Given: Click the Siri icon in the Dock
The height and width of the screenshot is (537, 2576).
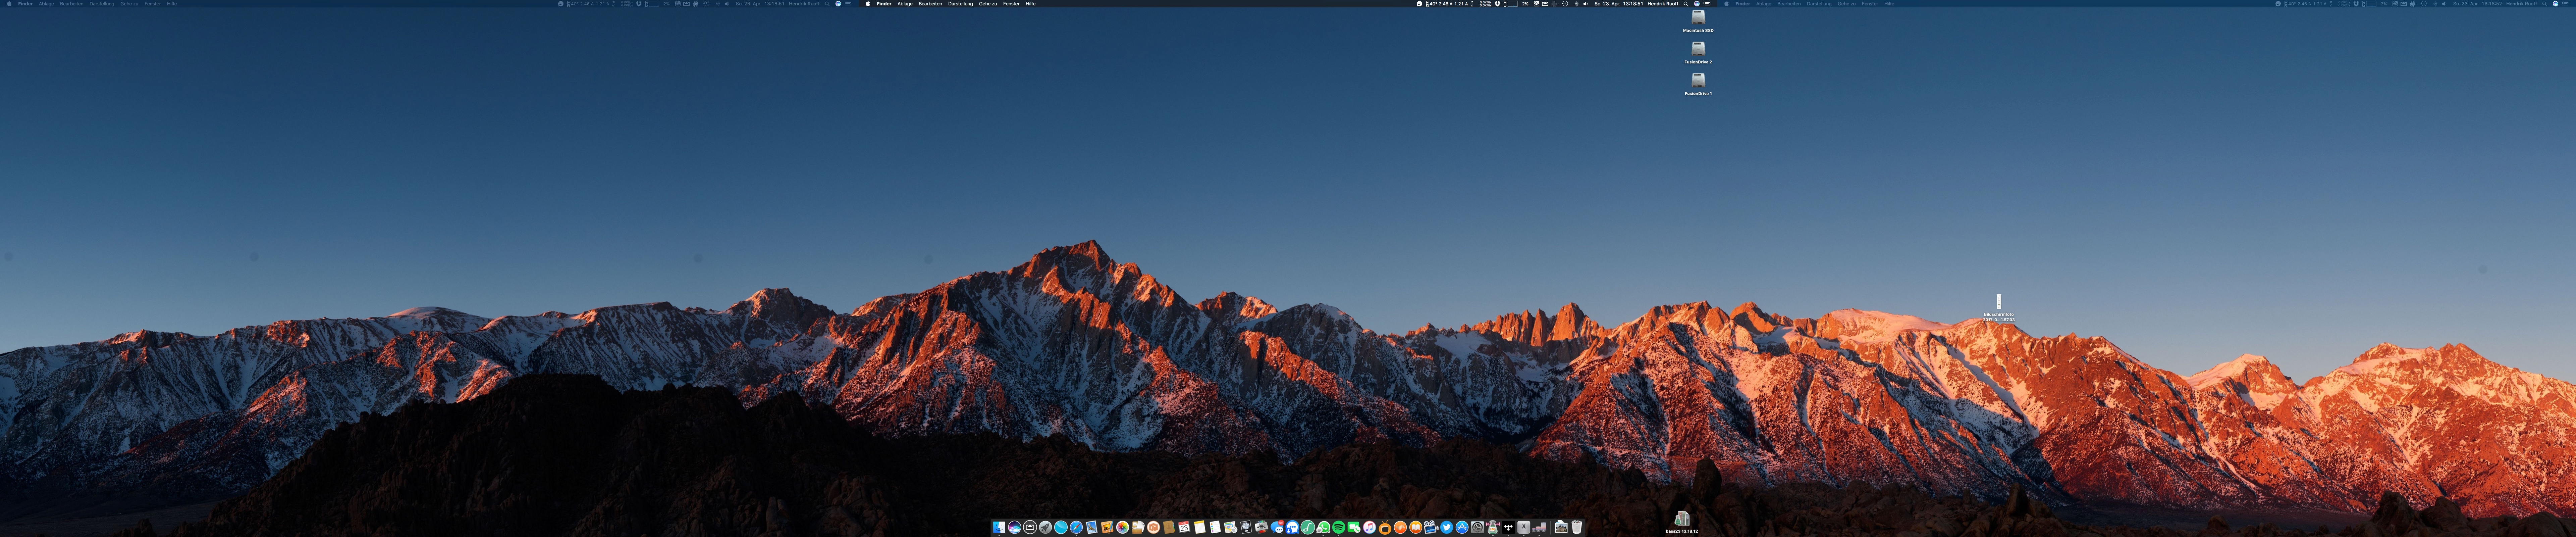Looking at the screenshot, I should click(x=1015, y=527).
